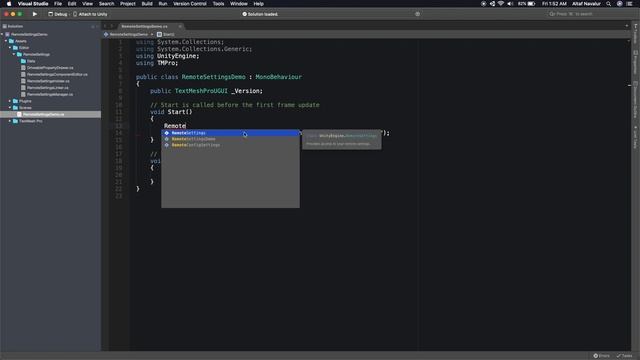
Task: Open the editor tab list dropdown arrow
Action: [x=627, y=26]
